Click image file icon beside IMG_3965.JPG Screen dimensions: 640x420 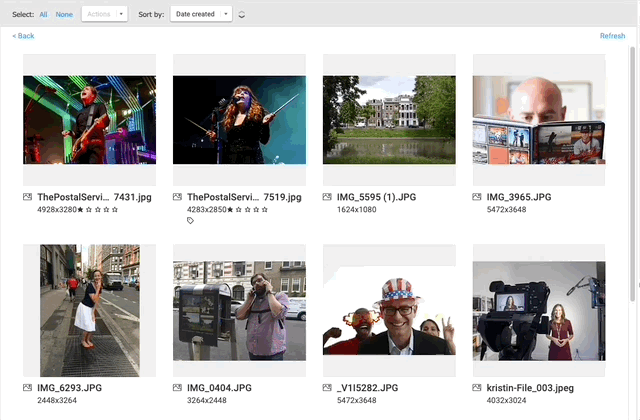(477, 197)
